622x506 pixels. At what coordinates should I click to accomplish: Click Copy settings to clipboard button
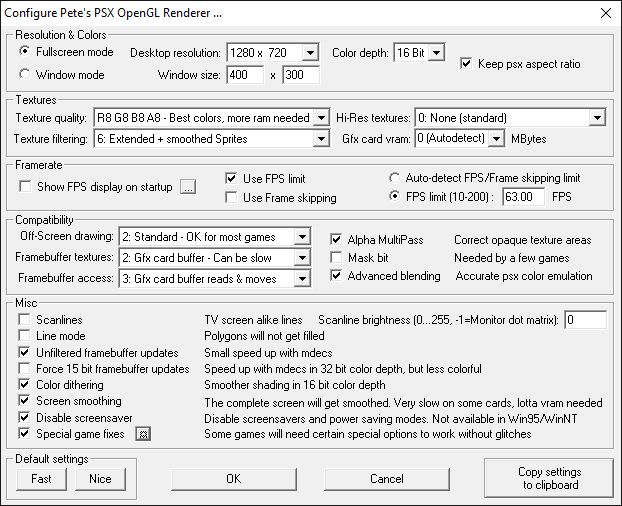[x=549, y=478]
